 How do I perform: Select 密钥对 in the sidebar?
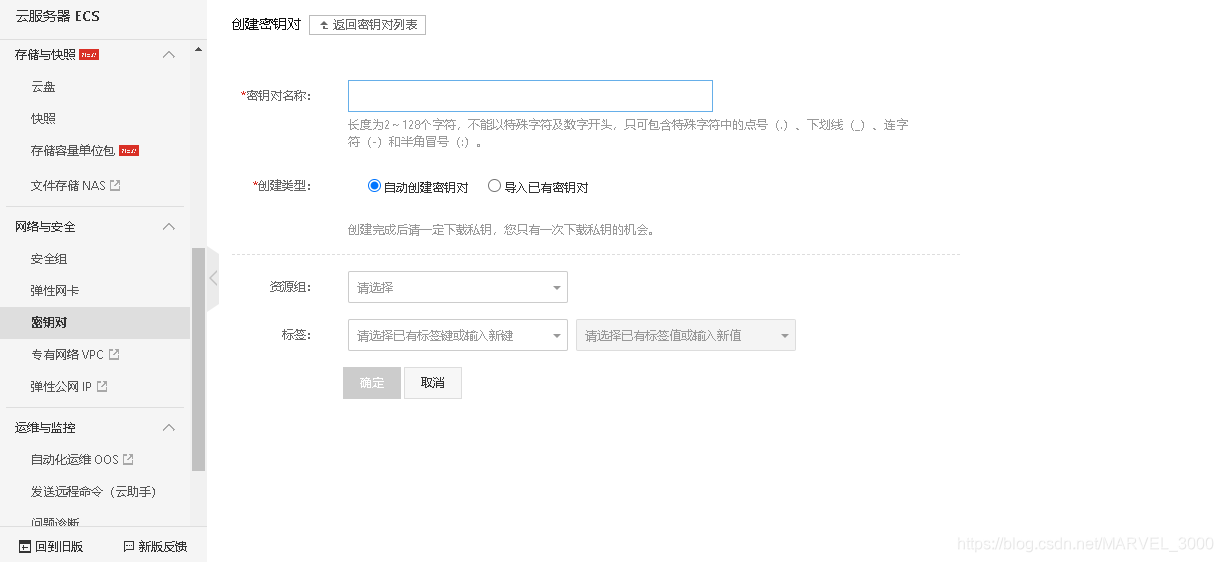pyautogui.click(x=95, y=323)
